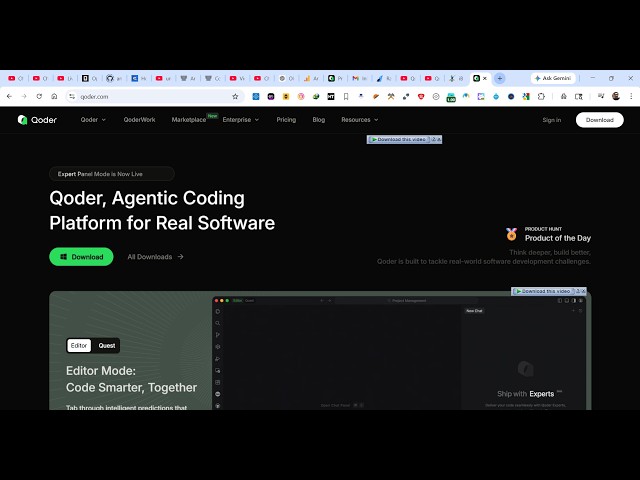The image size is (640, 480).
Task: Click the green Download button
Action: [81, 257]
